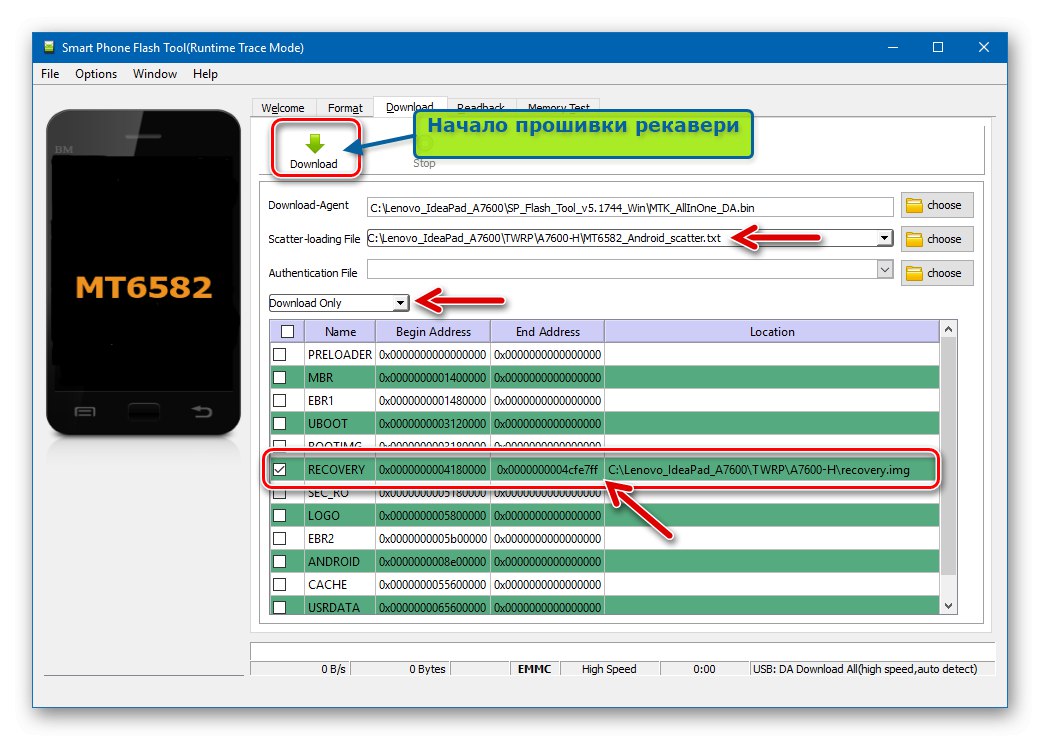
Task: Tick the select-all checkbox in table header
Action: (287, 332)
